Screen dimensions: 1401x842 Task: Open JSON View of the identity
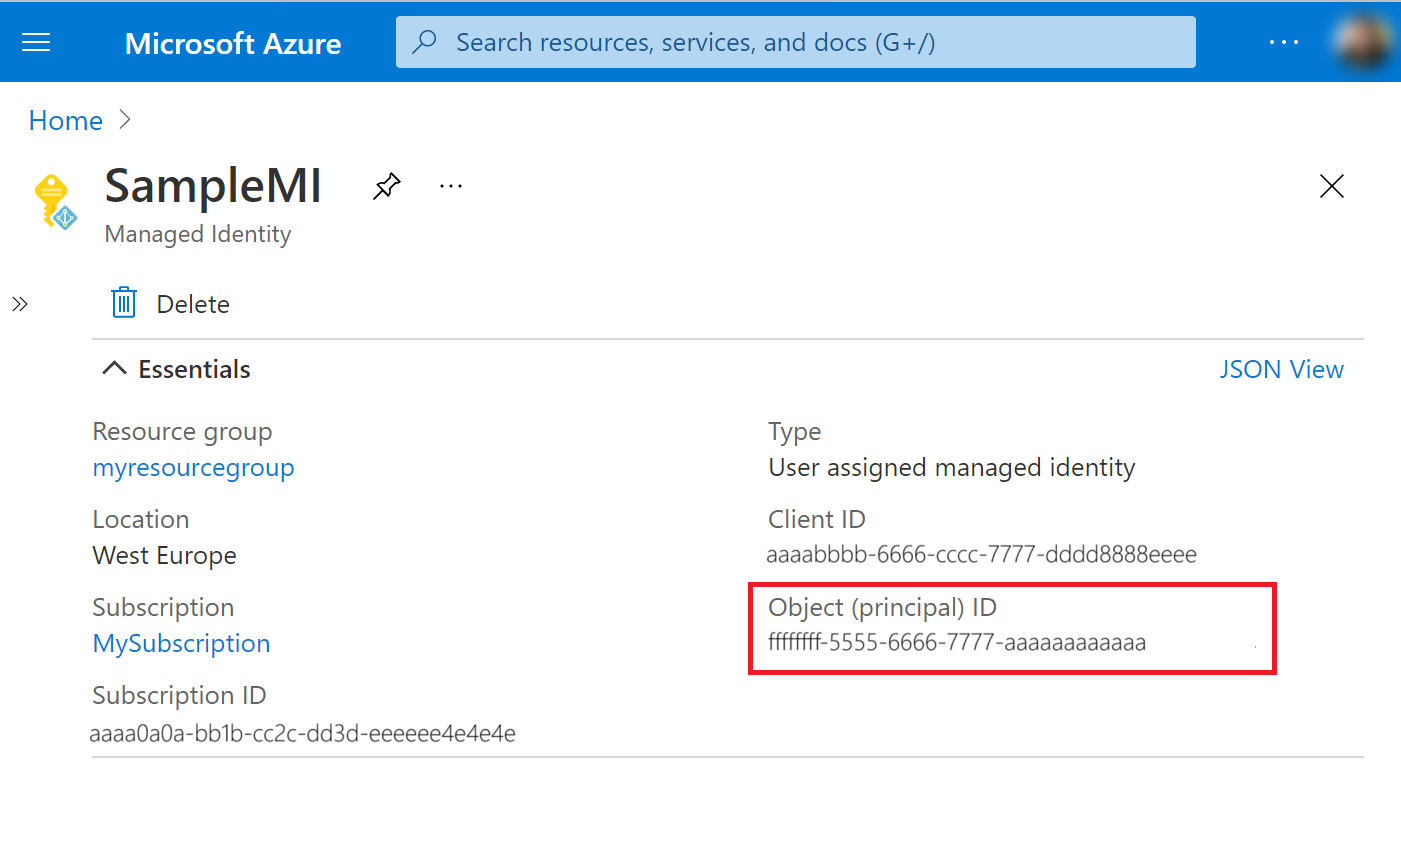[1281, 369]
